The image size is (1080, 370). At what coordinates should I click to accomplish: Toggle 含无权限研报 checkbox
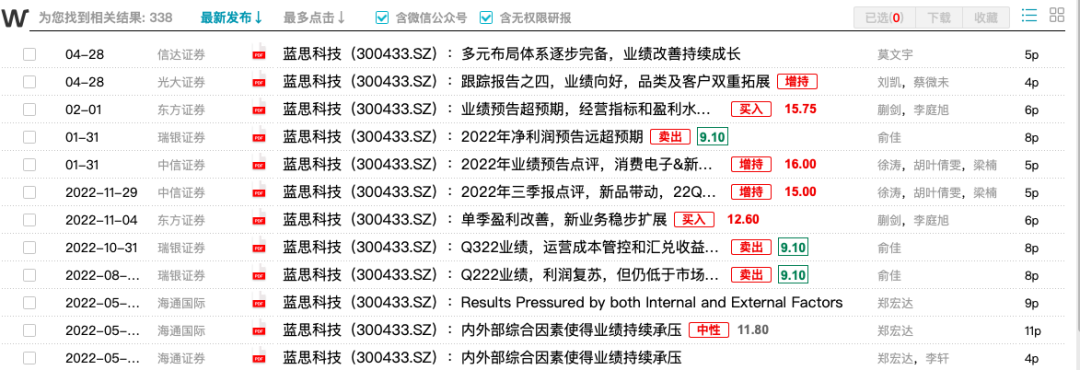click(486, 18)
